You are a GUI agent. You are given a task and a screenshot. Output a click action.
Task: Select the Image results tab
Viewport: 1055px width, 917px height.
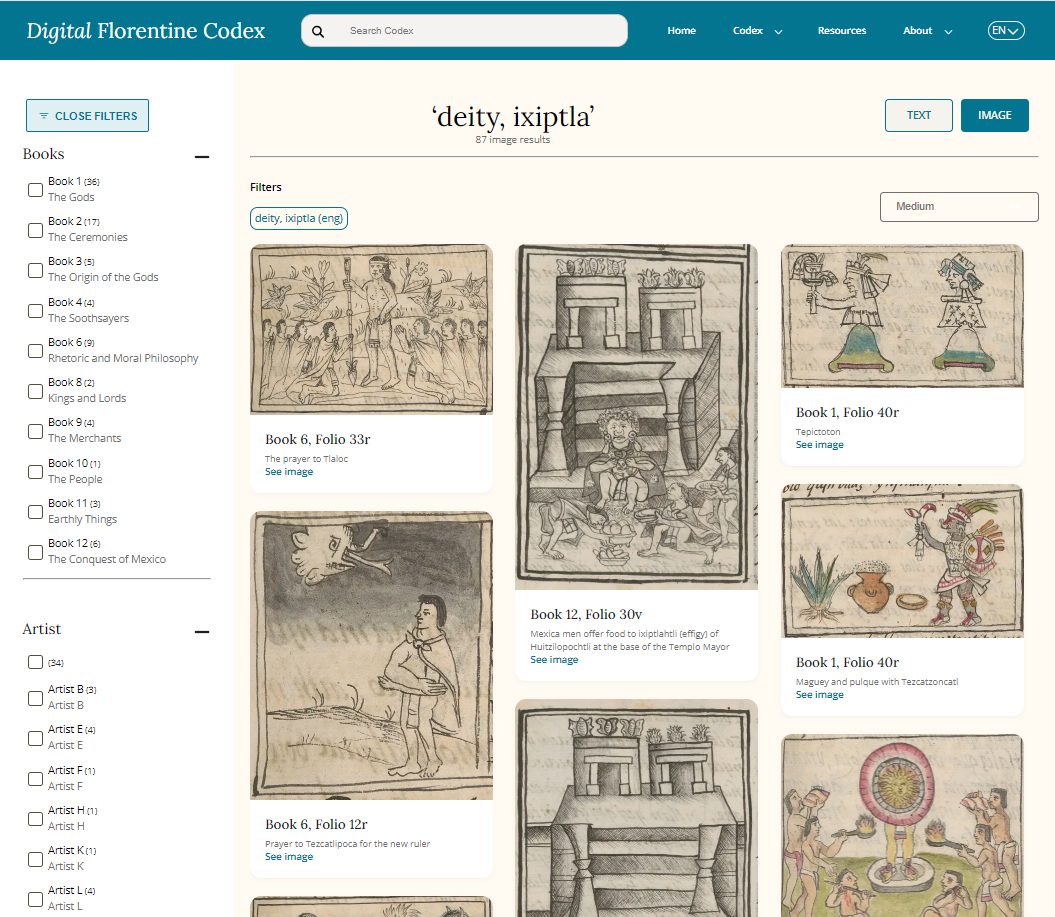pyautogui.click(x=994, y=116)
